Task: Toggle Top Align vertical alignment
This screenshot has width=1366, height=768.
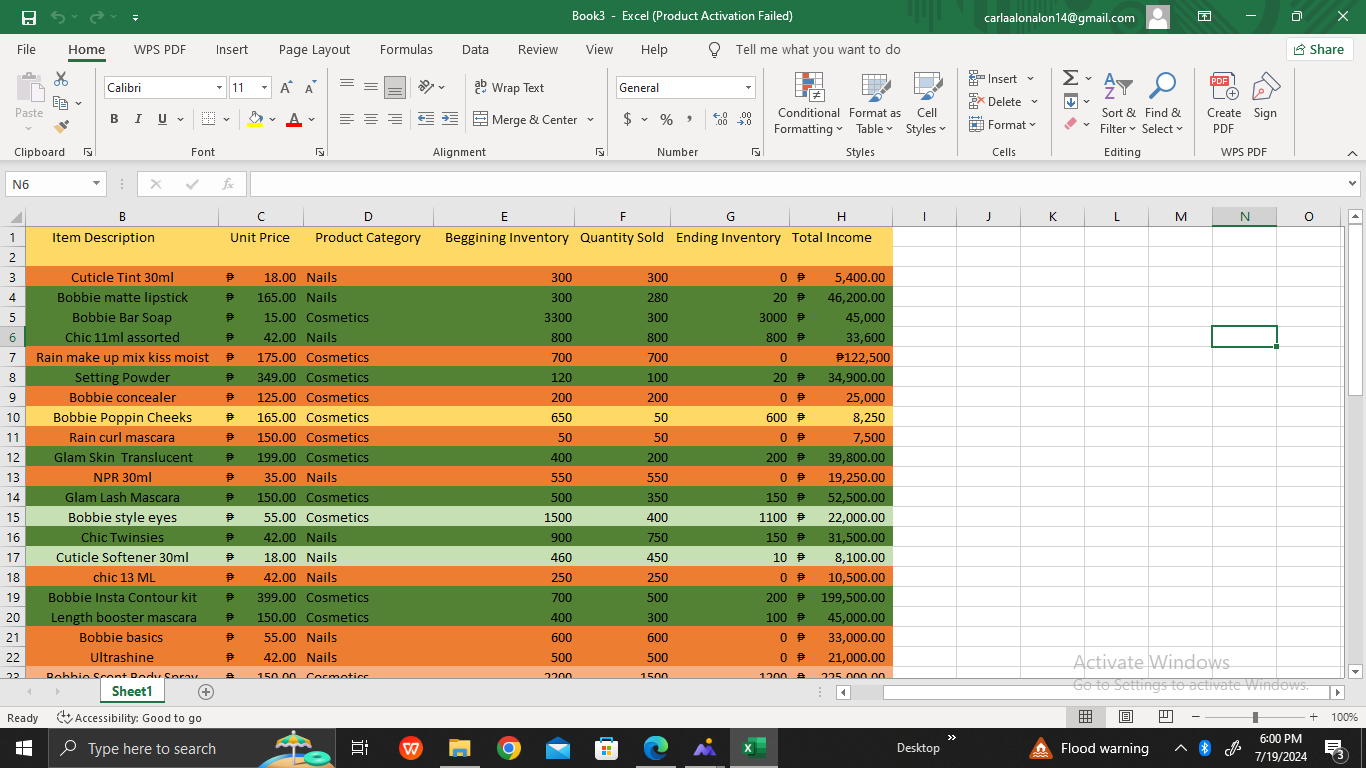Action: pos(347,88)
